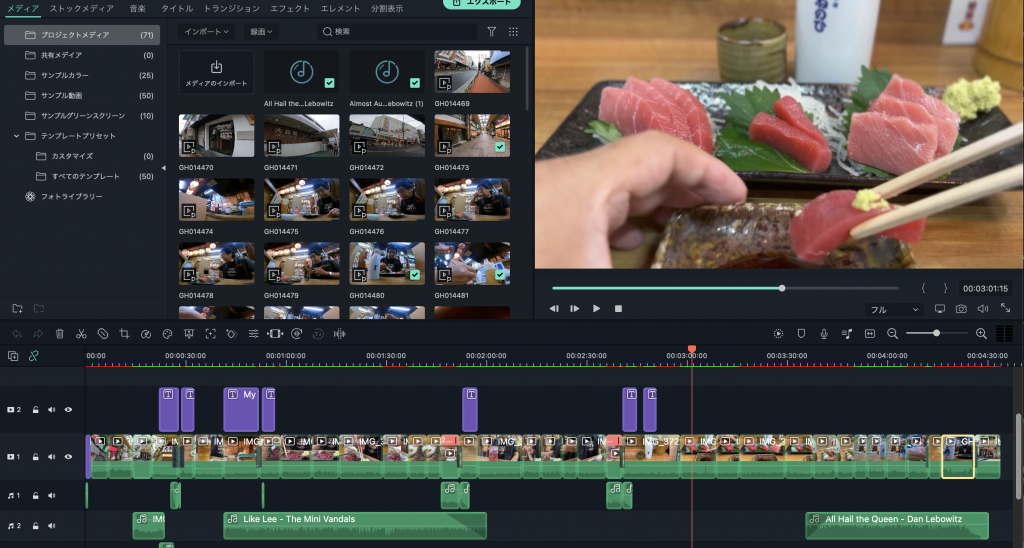Add a marker with the shield icon
Viewport: 1024px width, 548px height.
801,334
